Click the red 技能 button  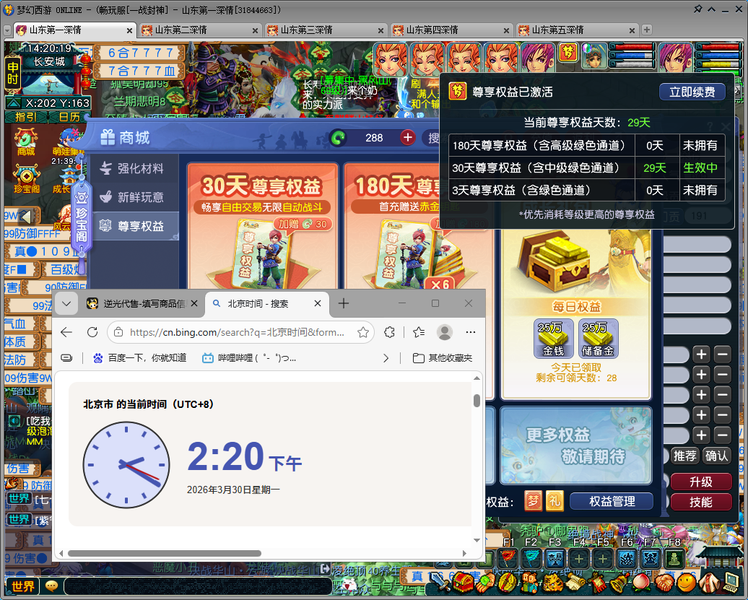click(x=701, y=502)
